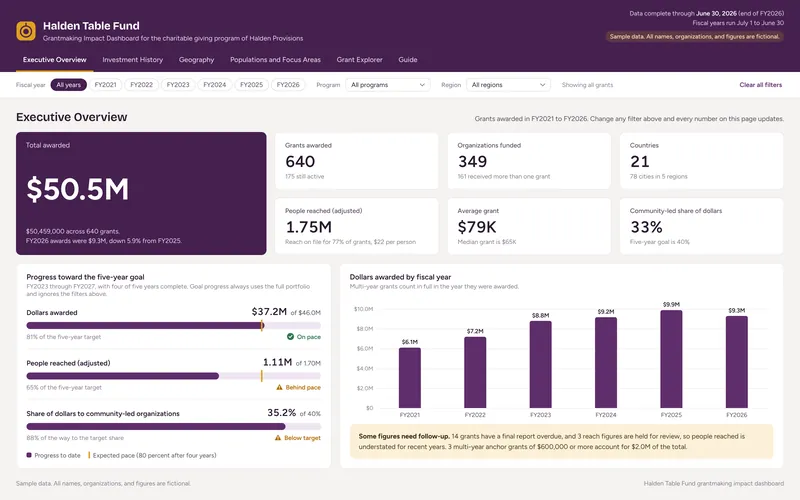Click the Behind pace status label

coord(303,387)
